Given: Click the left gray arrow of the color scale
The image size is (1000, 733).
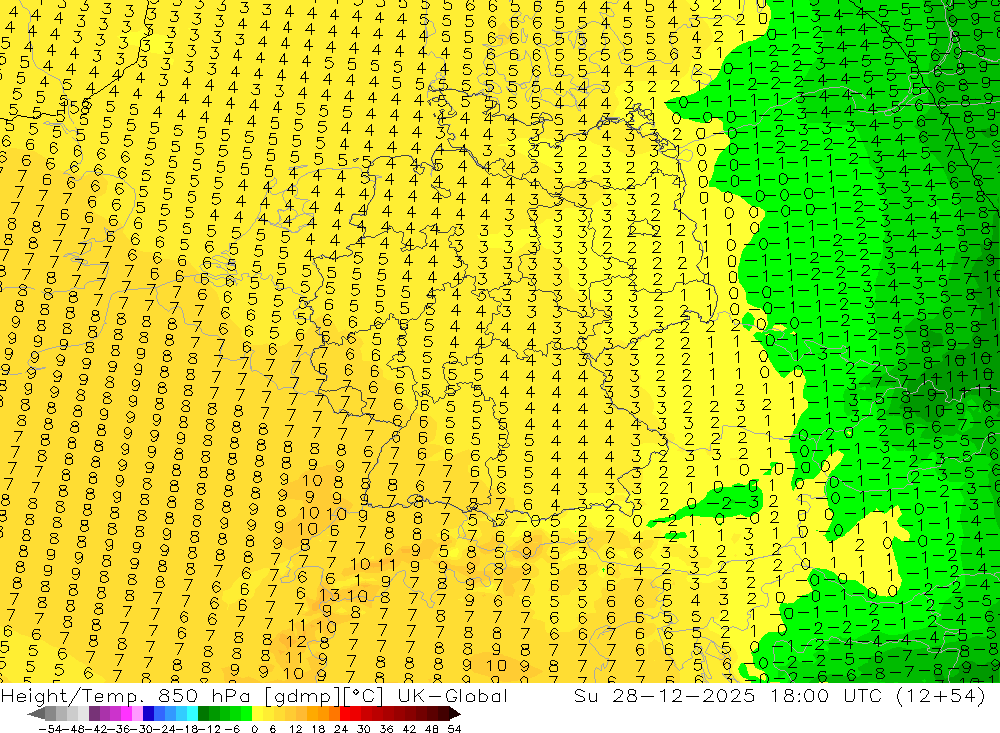Looking at the screenshot, I should (36, 714).
